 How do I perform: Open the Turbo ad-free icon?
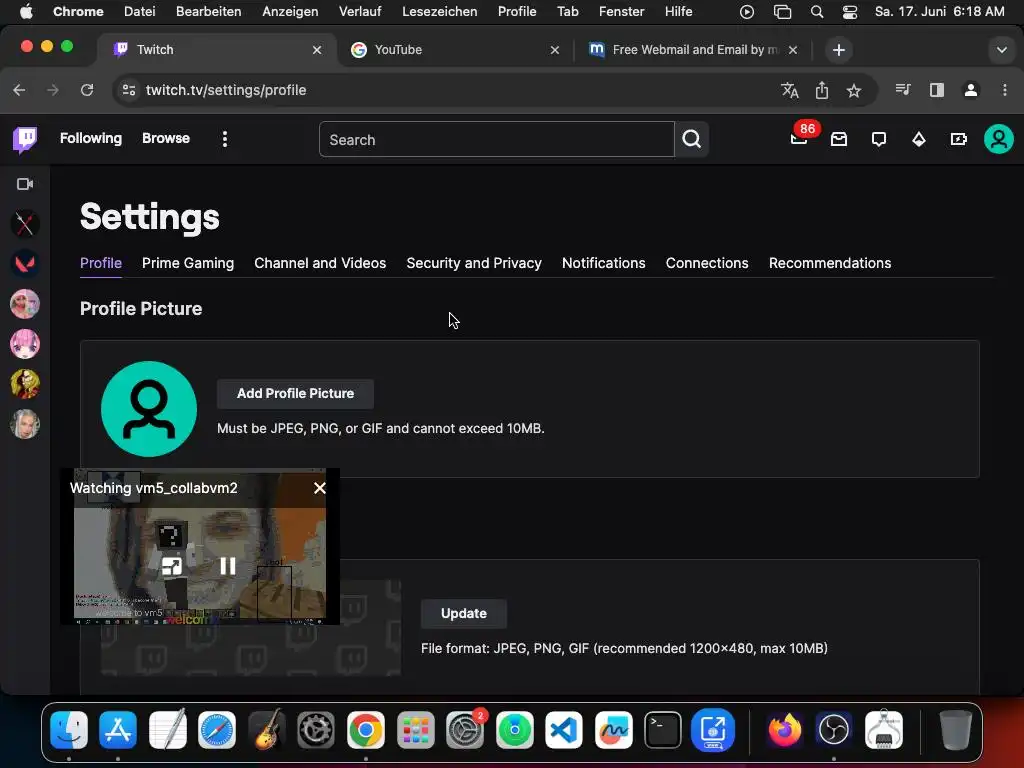click(x=959, y=139)
